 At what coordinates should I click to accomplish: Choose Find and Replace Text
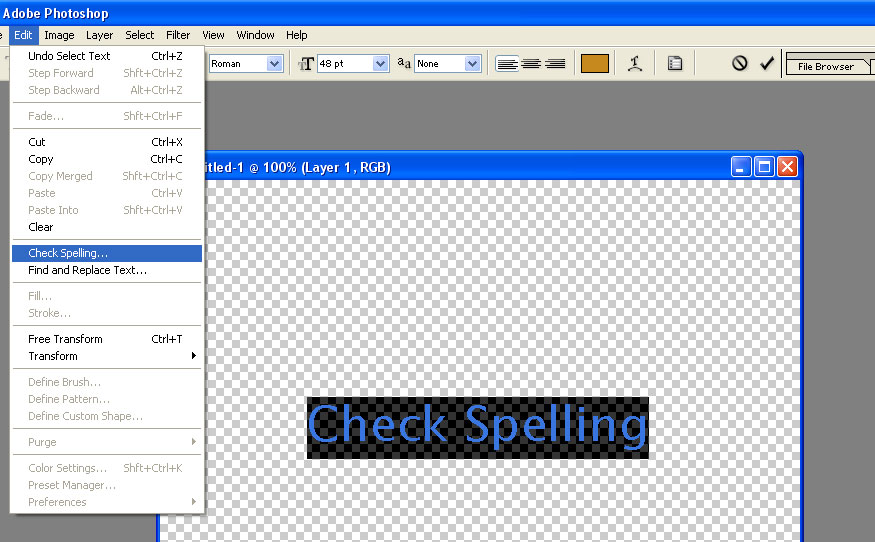pyautogui.click(x=87, y=270)
